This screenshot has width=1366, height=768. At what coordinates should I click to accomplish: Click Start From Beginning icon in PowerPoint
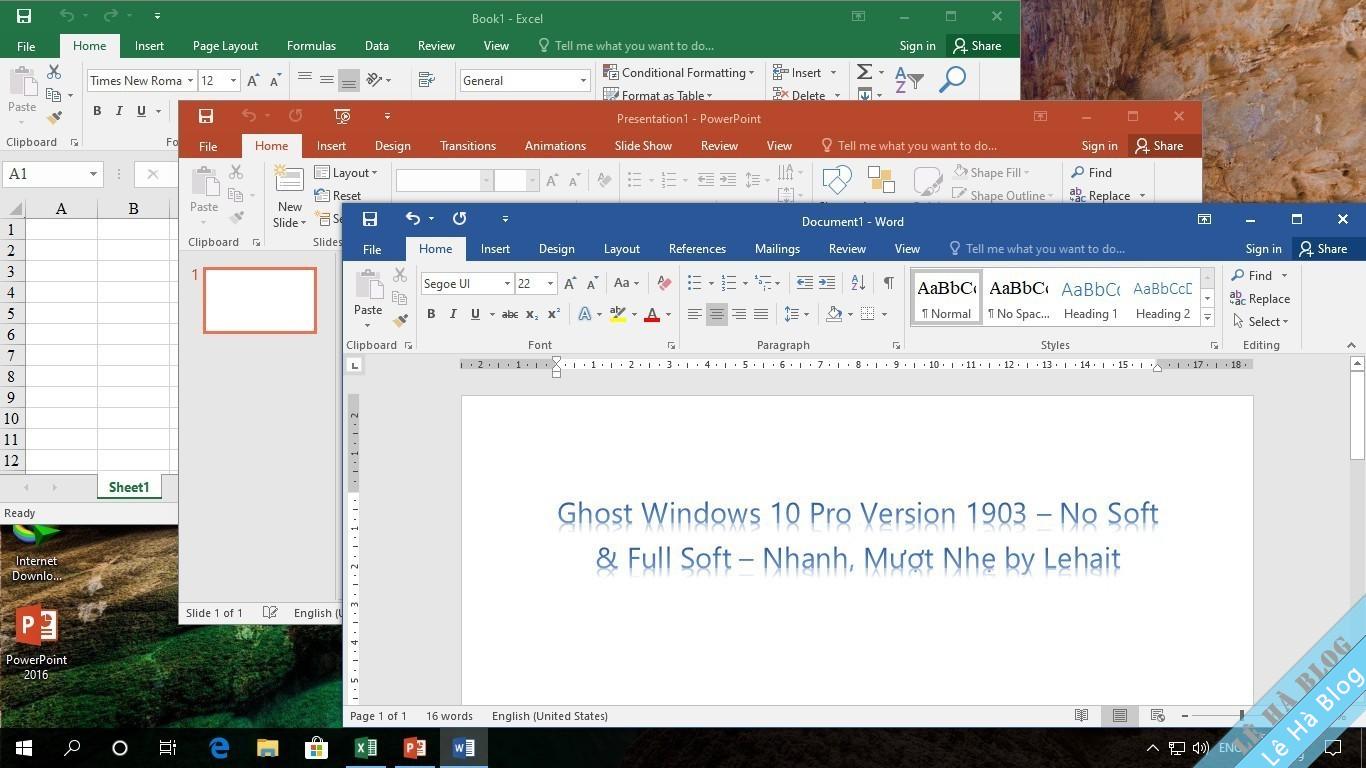pos(342,116)
